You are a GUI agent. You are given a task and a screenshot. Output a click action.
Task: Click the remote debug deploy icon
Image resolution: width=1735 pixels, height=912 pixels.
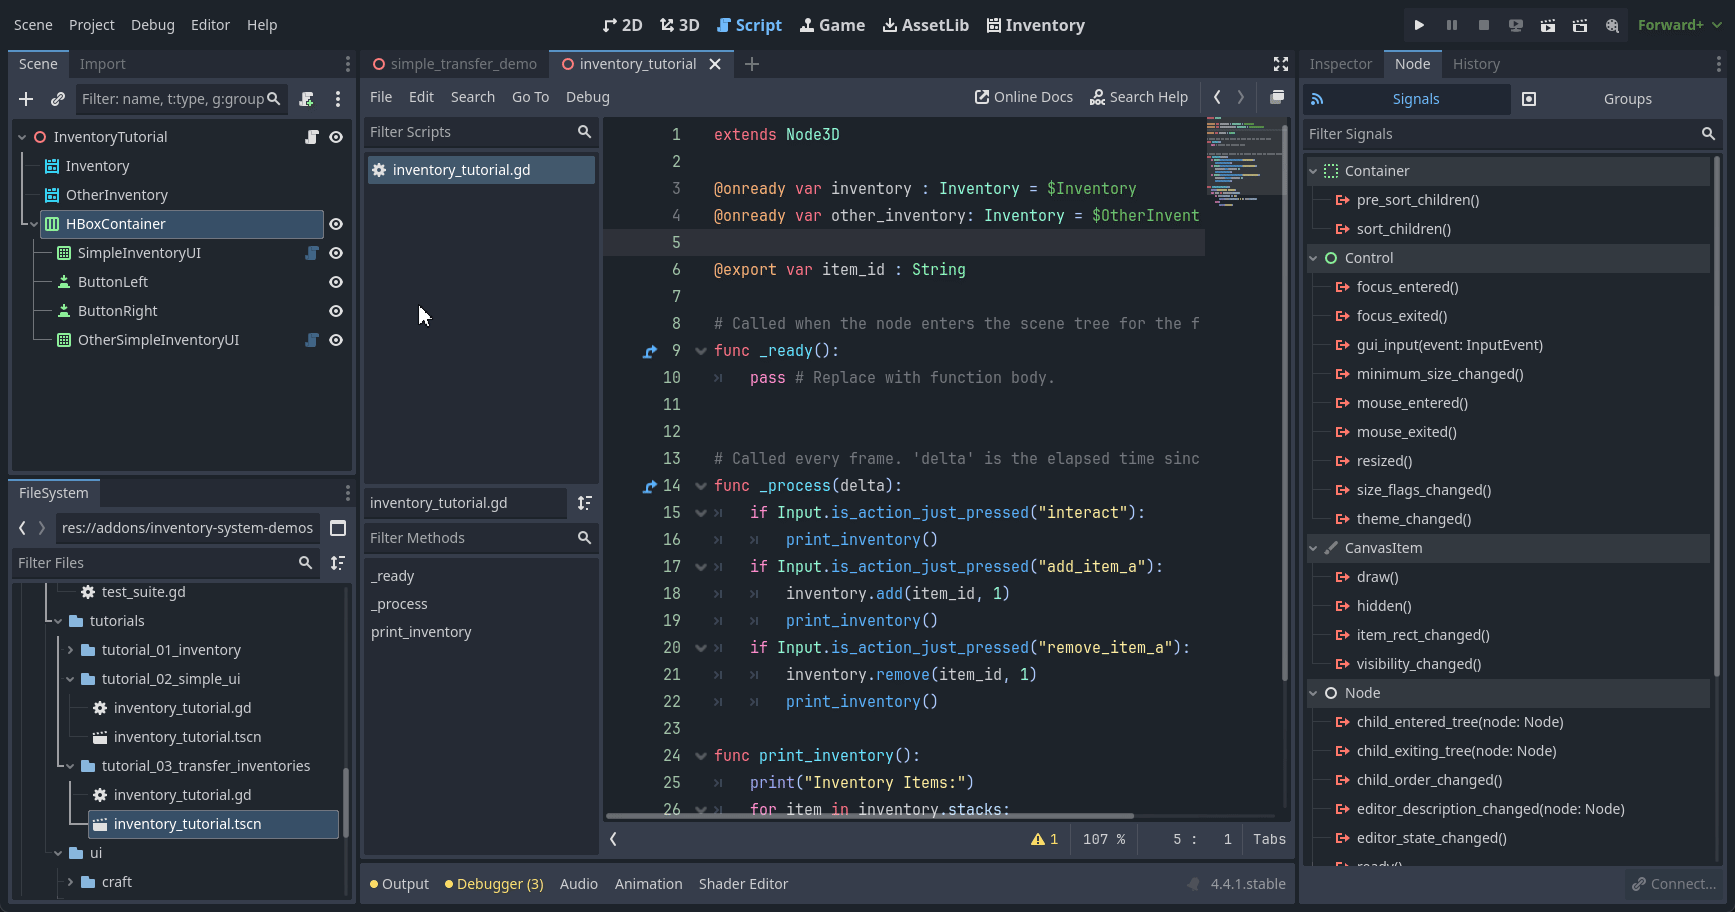coord(1516,25)
